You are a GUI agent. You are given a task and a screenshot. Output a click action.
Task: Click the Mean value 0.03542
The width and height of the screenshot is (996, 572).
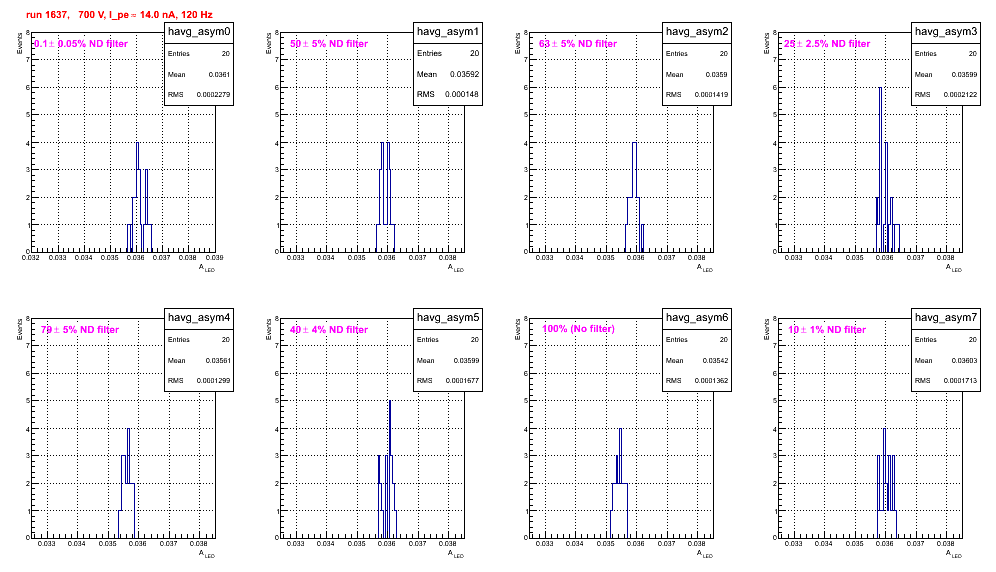coord(715,360)
